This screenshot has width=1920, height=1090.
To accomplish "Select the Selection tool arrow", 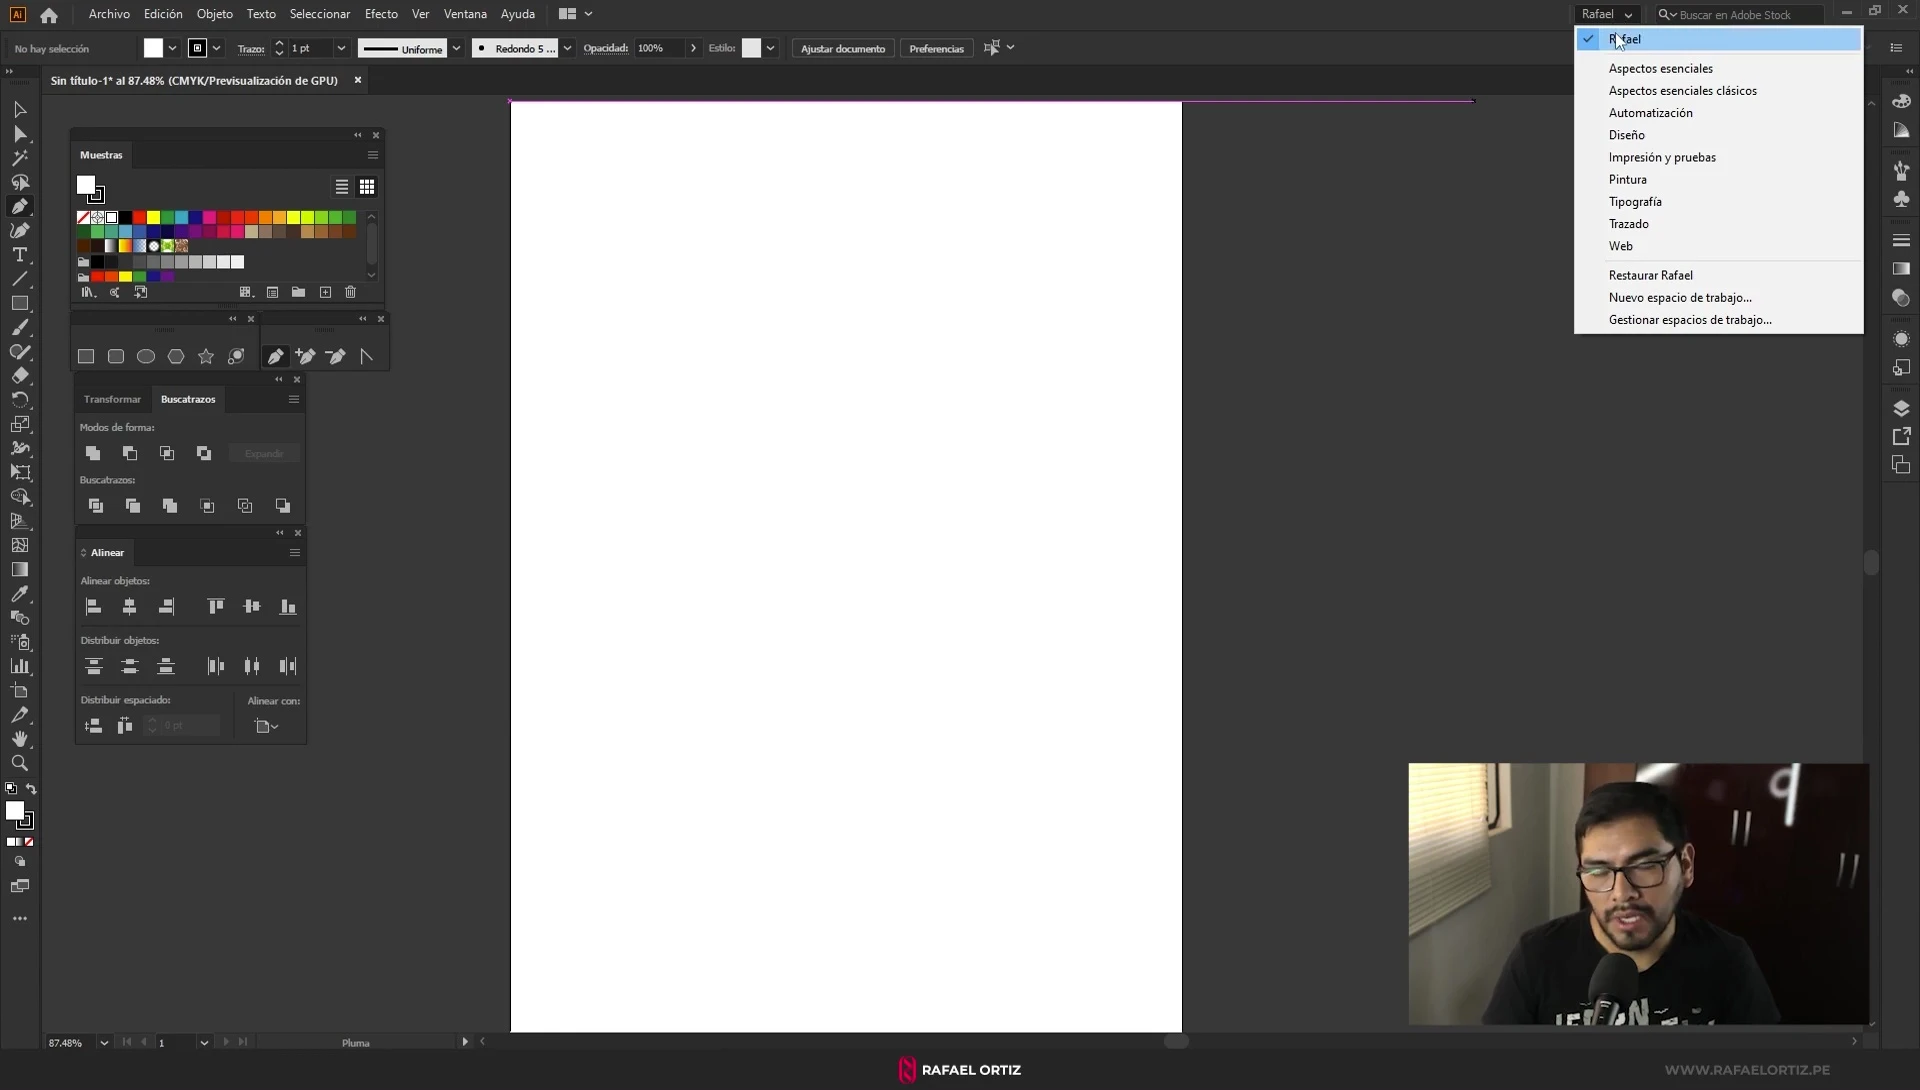I will point(19,109).
